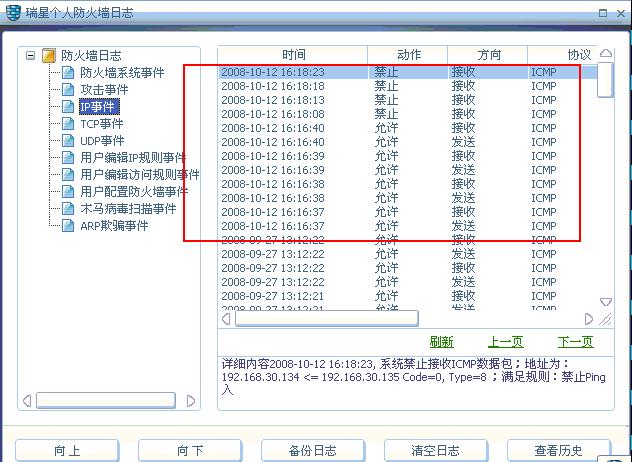Maximize the 瑞星个人防火墙日志 window
632x462 pixels.
click(603, 13)
